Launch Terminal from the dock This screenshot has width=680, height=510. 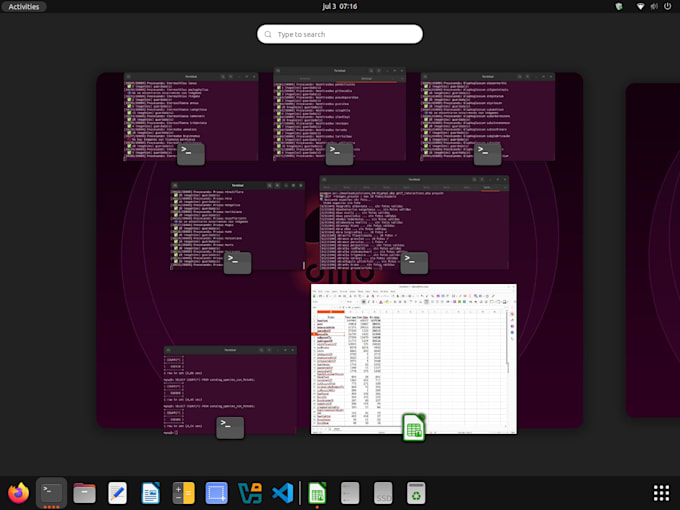[51, 493]
